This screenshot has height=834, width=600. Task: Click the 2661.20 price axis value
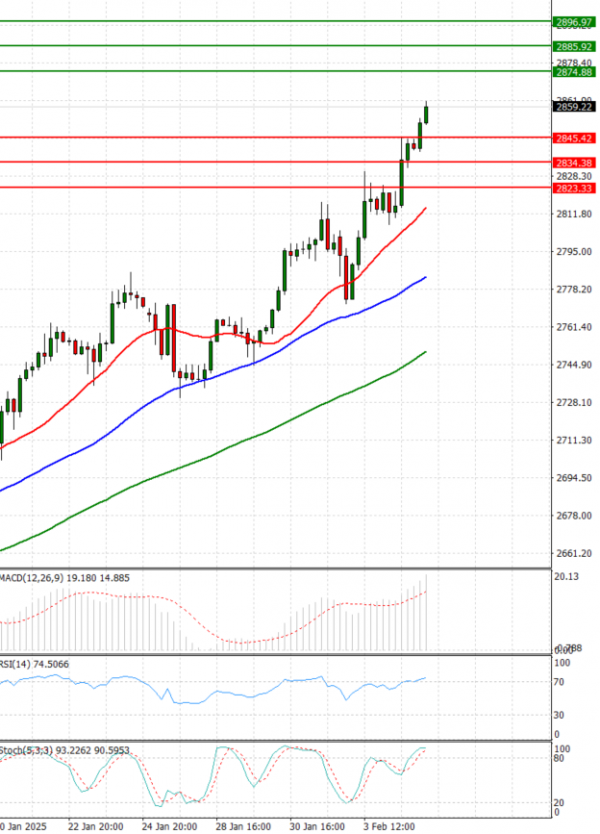coord(574,553)
